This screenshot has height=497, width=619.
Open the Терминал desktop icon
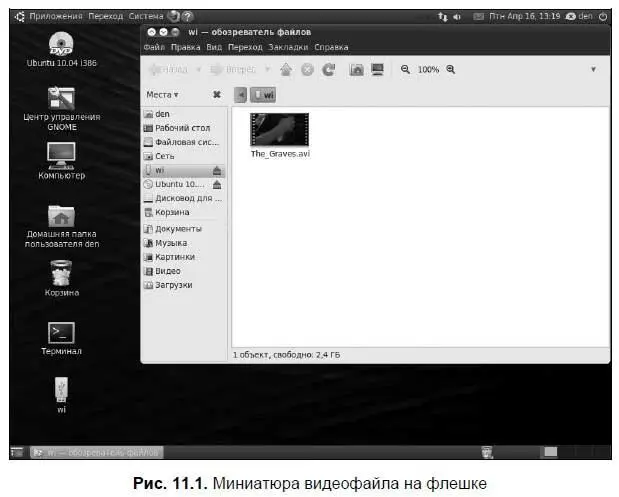click(x=61, y=334)
